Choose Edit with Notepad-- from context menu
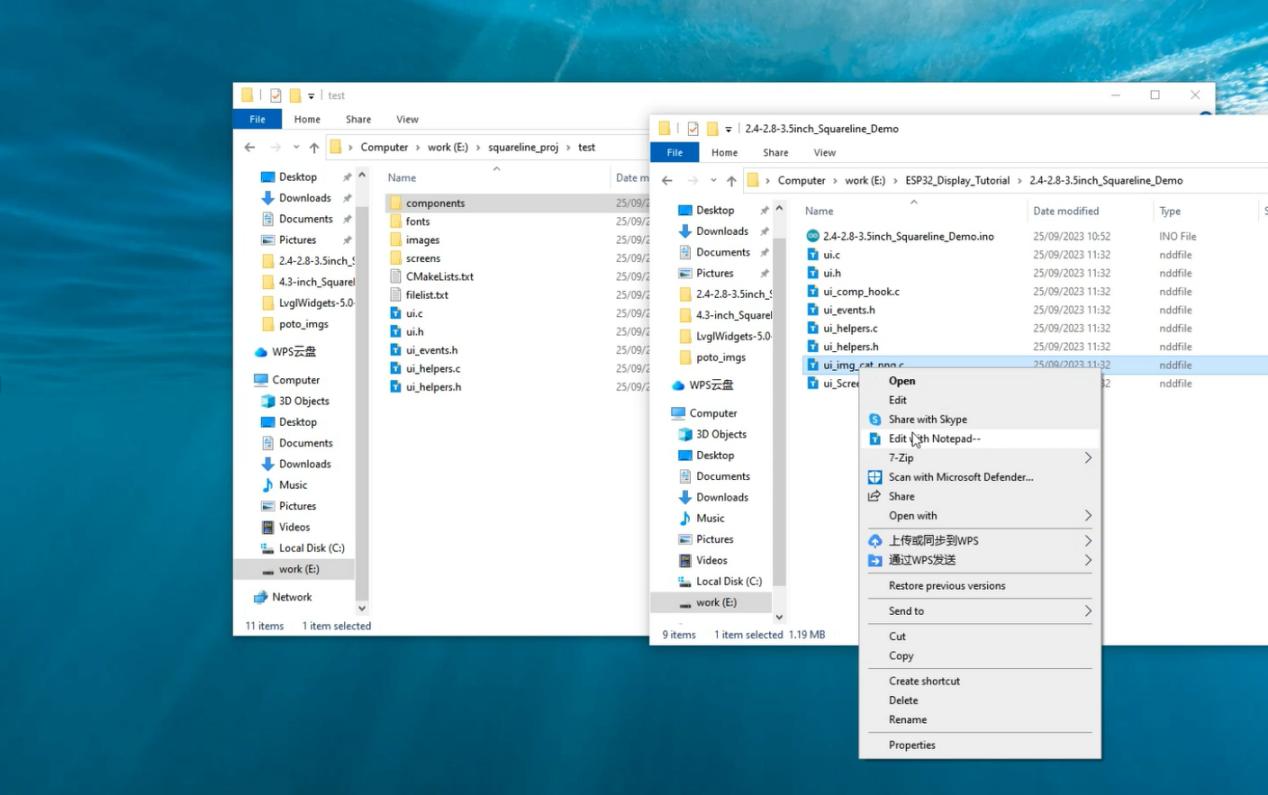 tap(934, 439)
